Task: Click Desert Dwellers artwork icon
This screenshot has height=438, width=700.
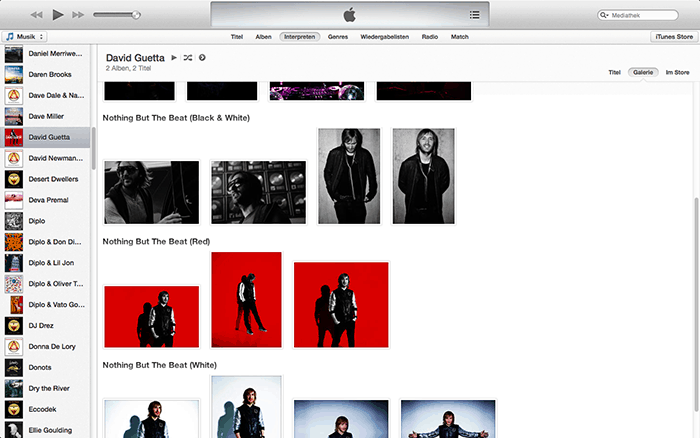Action: coord(14,179)
